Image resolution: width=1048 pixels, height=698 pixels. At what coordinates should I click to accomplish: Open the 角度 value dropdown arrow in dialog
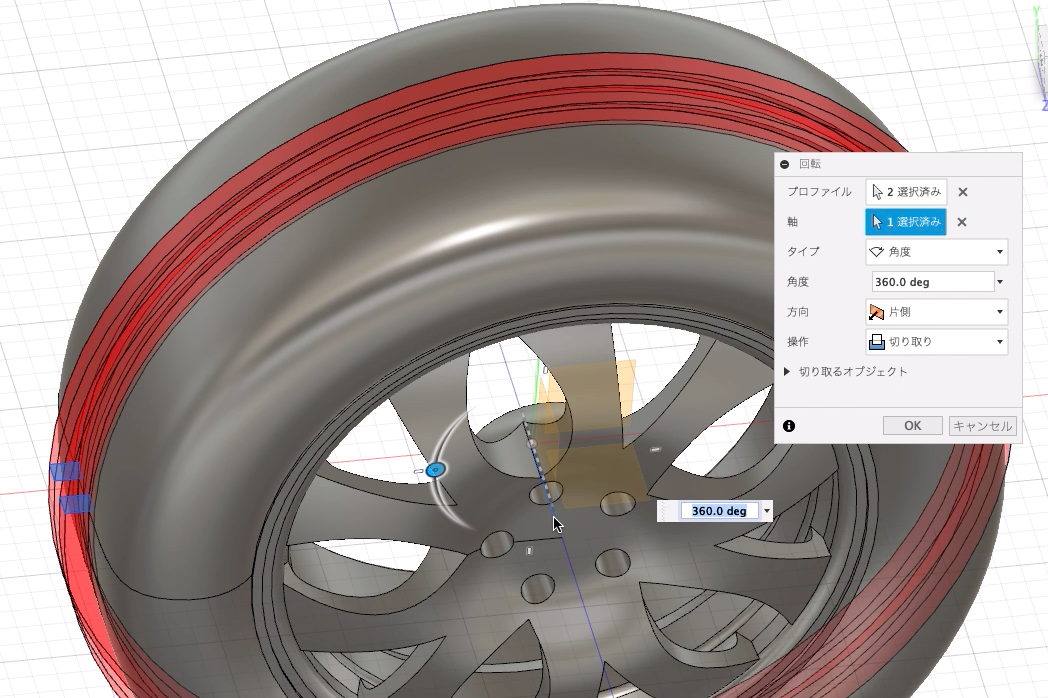(x=1001, y=282)
